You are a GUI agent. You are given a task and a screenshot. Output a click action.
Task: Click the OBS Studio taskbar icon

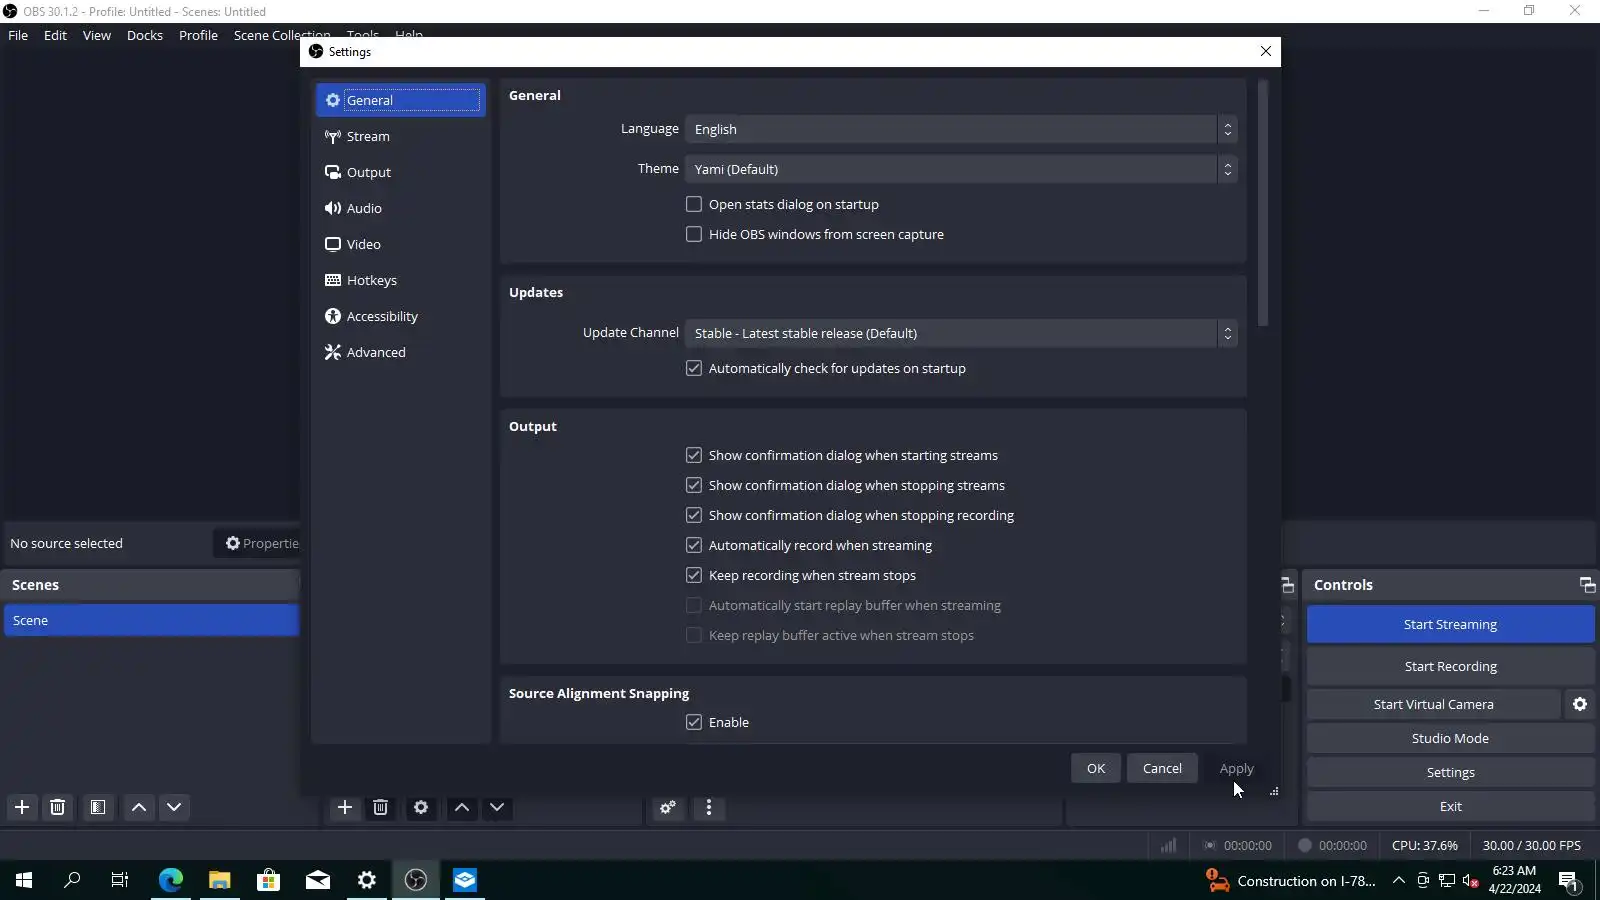tap(416, 880)
